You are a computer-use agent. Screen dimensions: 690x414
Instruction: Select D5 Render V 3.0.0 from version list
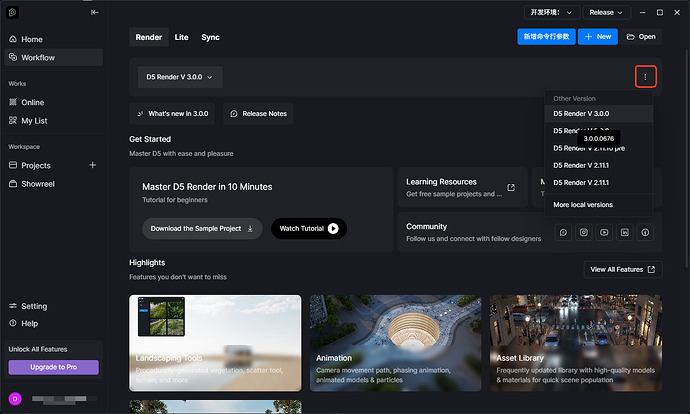pyautogui.click(x=581, y=114)
